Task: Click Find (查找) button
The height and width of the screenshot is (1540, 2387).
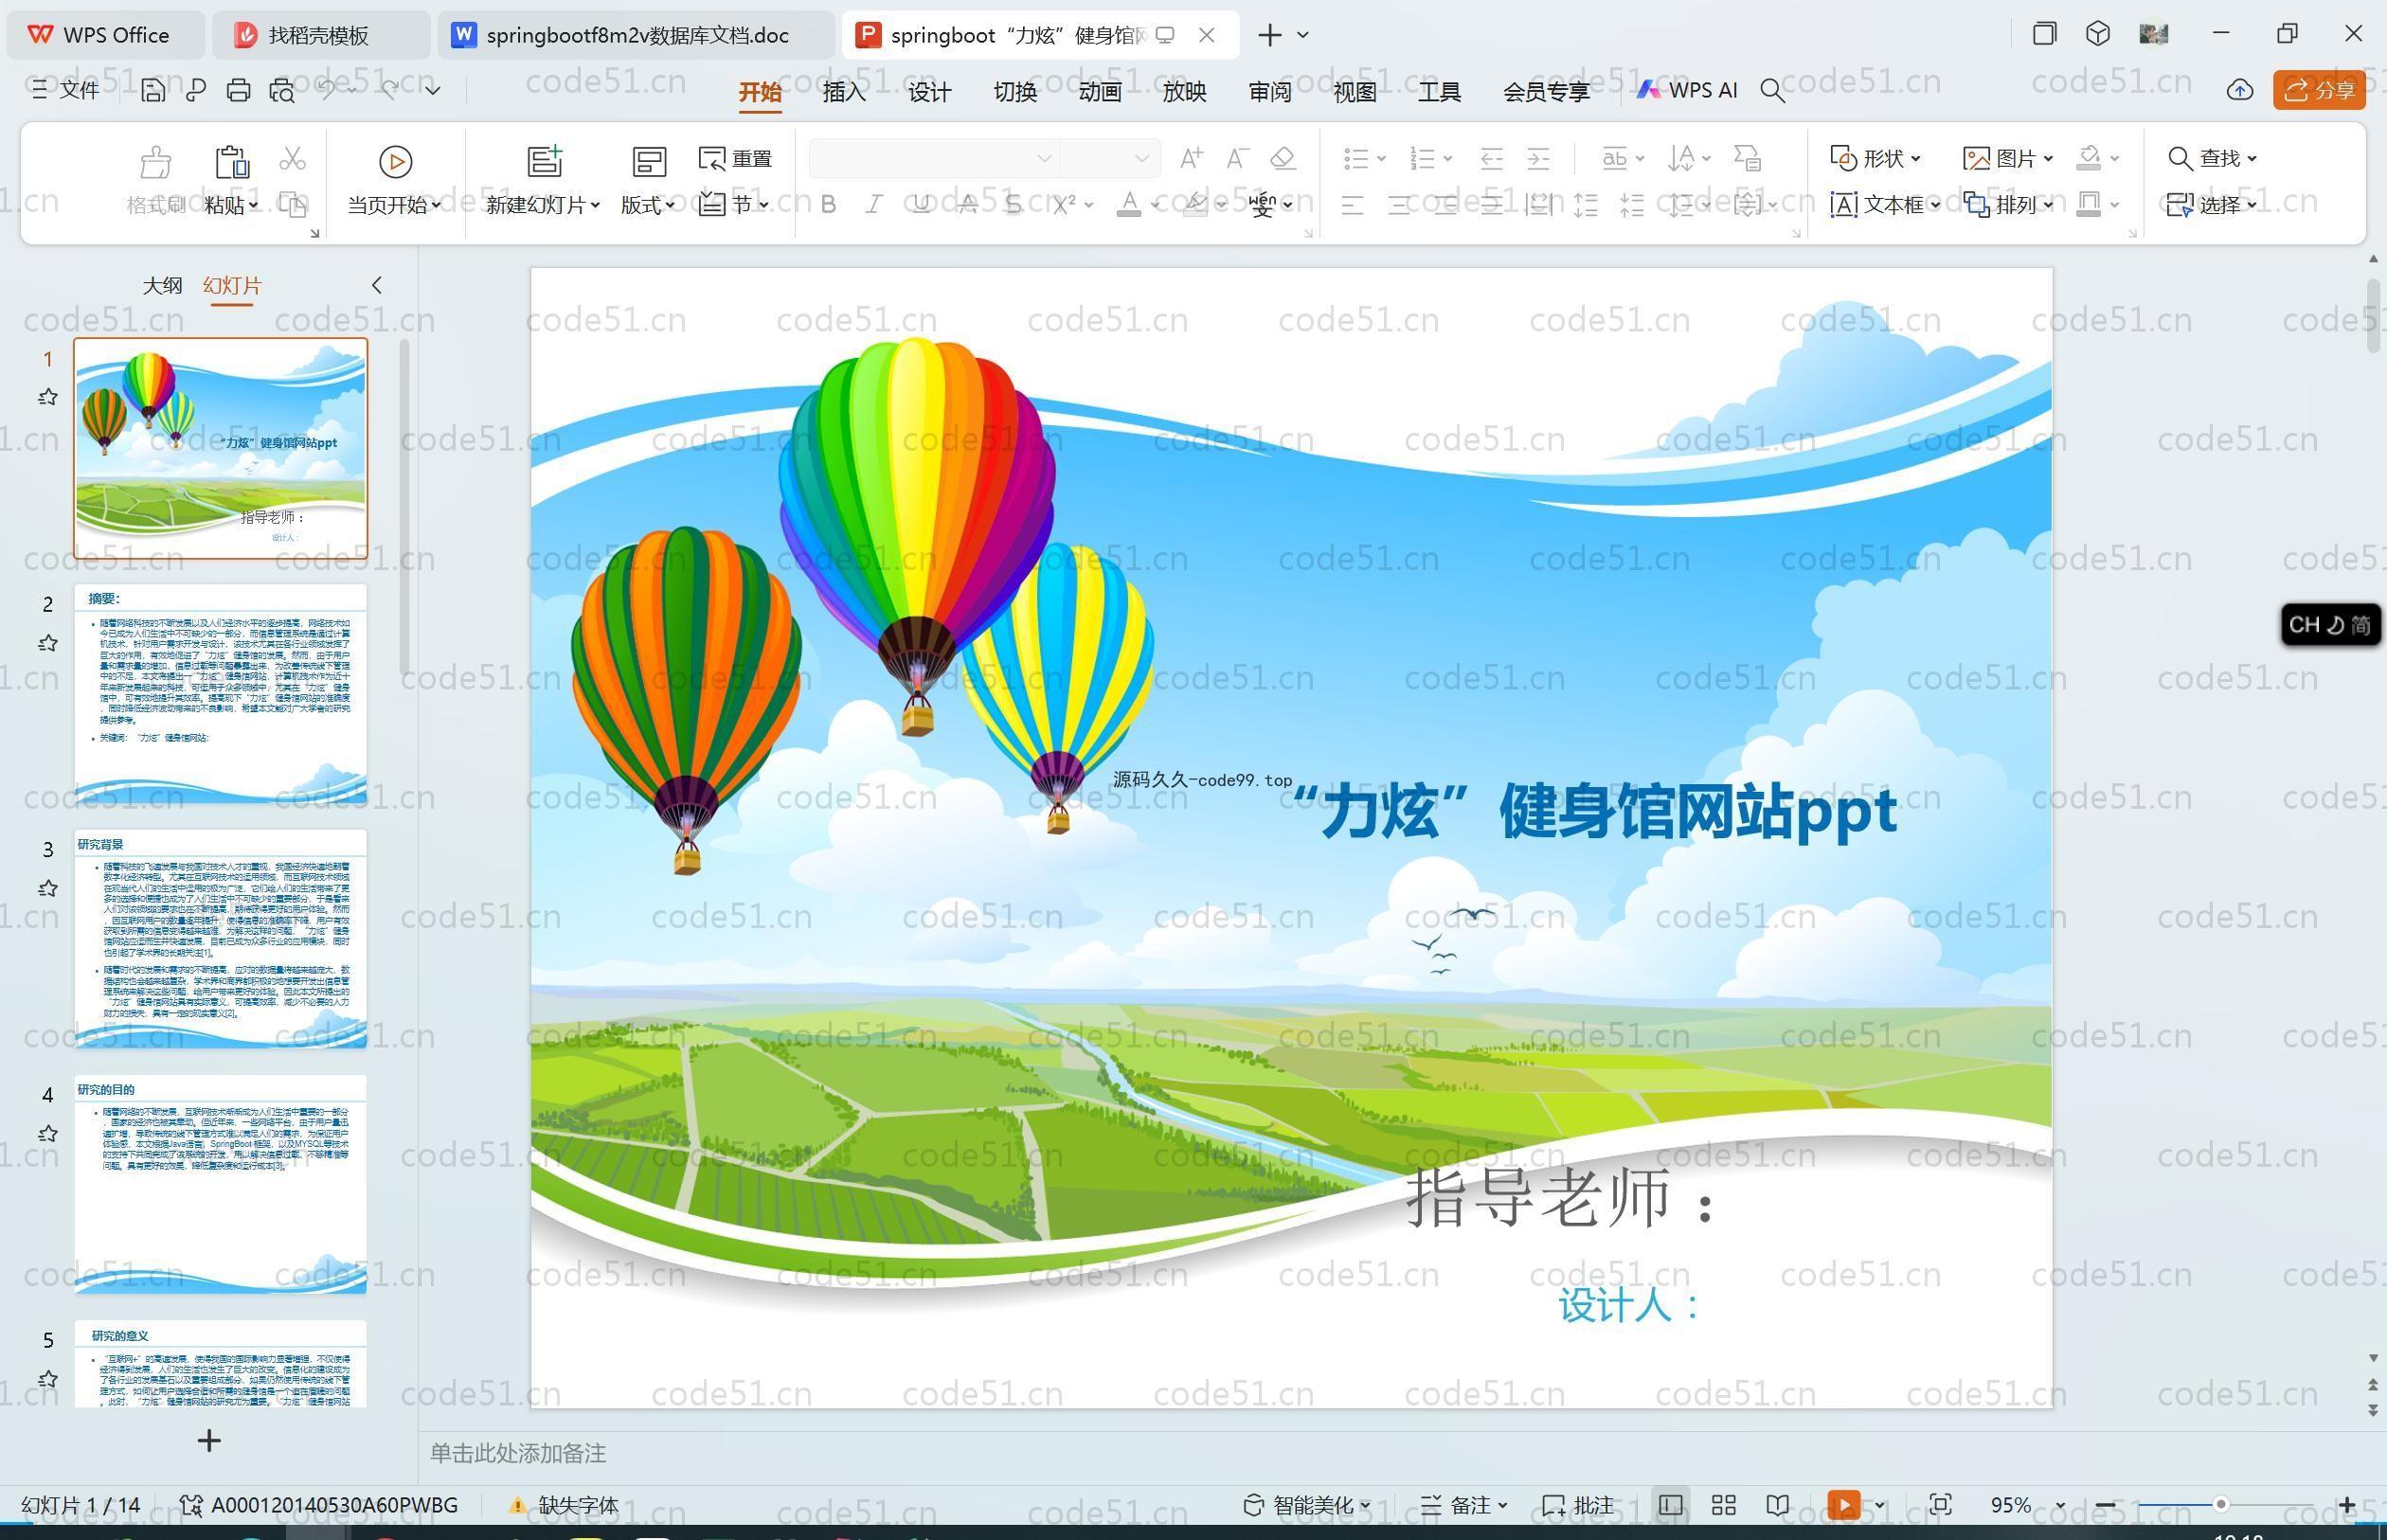Action: point(2212,159)
